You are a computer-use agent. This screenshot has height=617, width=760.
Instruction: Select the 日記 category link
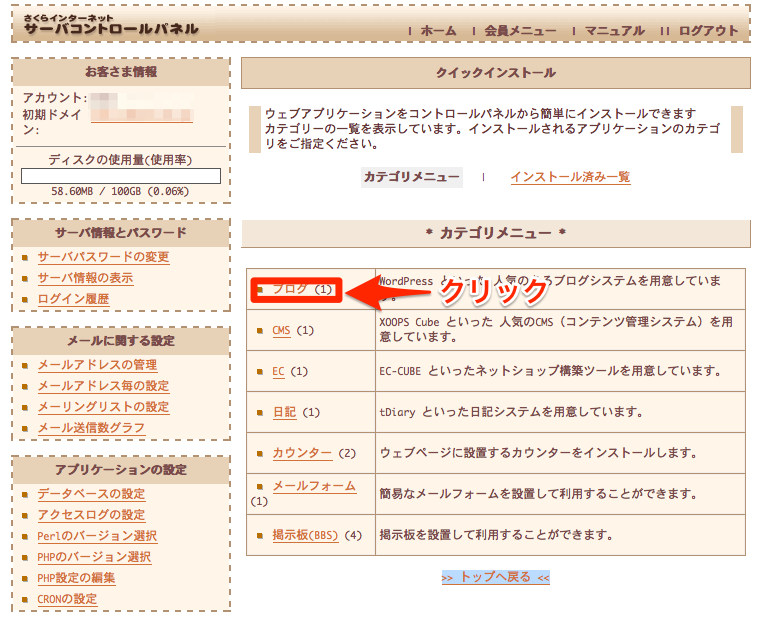pyautogui.click(x=285, y=412)
